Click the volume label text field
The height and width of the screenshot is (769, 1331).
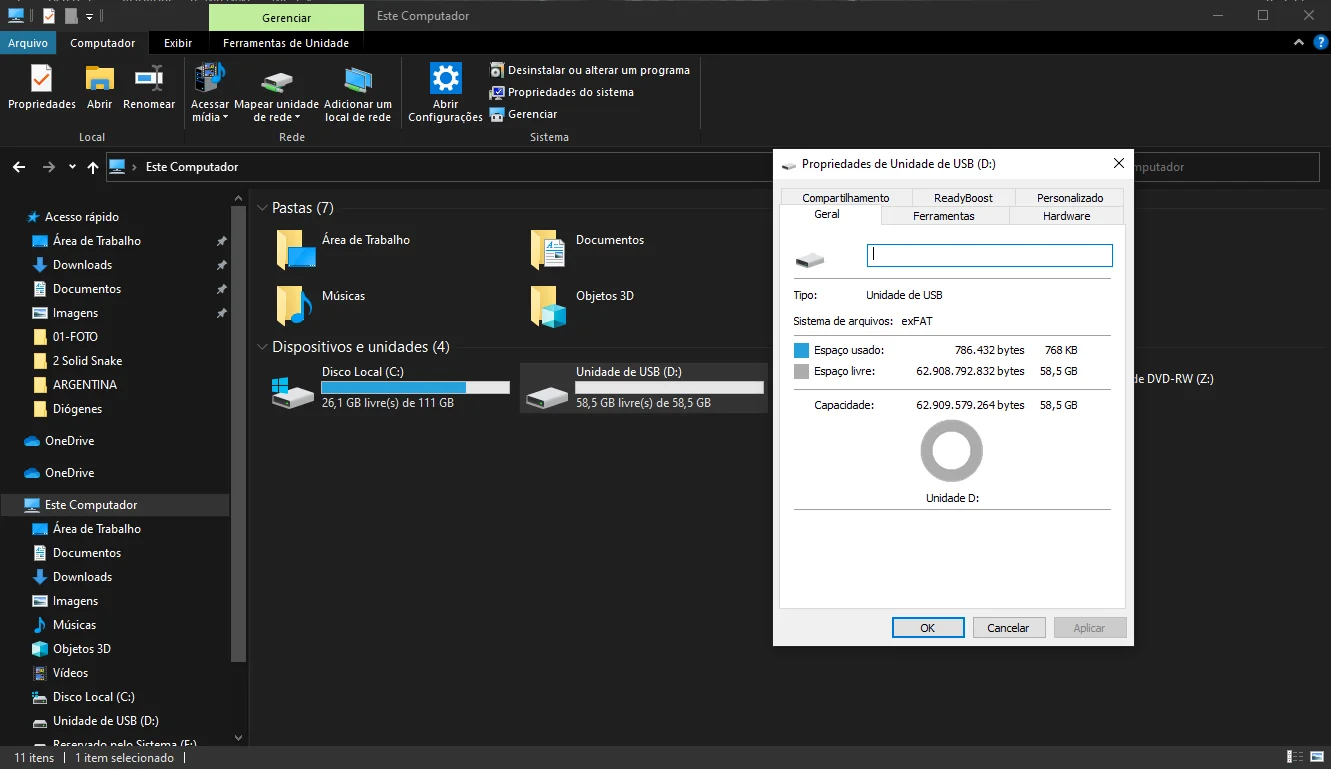(x=990, y=255)
